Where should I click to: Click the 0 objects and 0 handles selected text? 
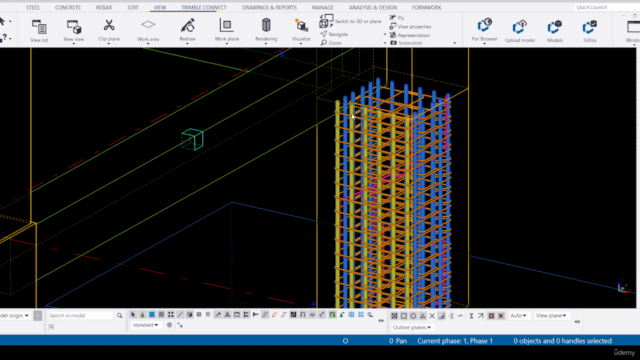(x=562, y=341)
